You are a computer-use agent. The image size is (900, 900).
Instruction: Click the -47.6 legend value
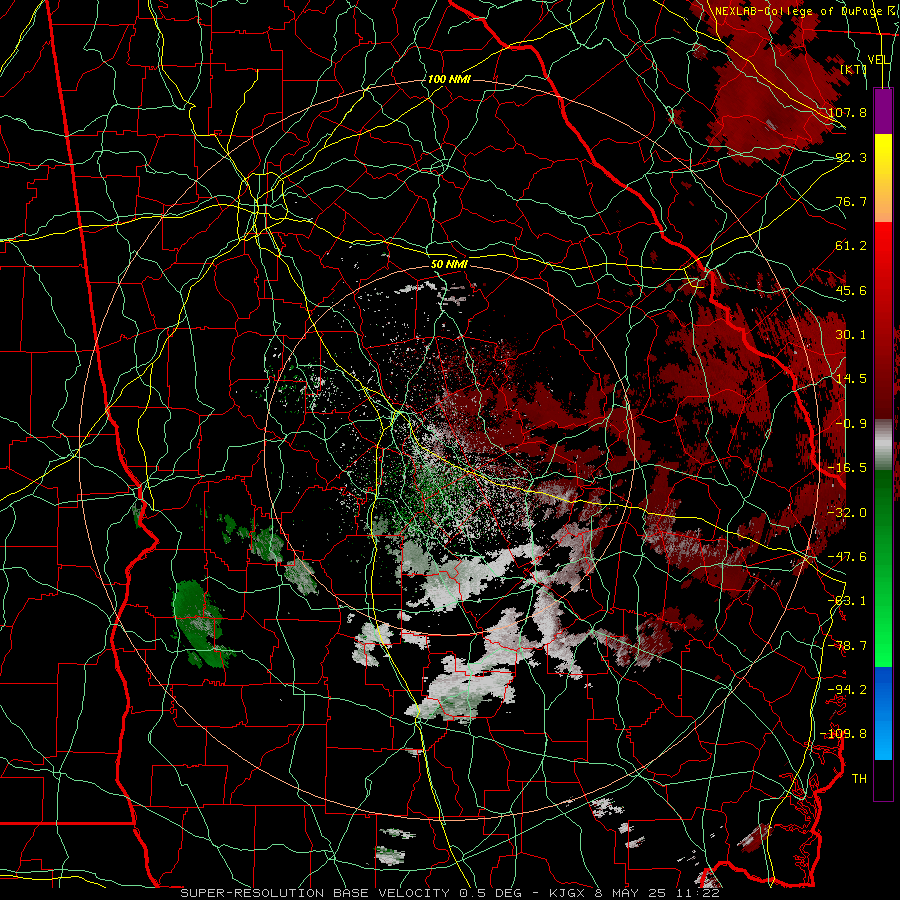(x=847, y=556)
